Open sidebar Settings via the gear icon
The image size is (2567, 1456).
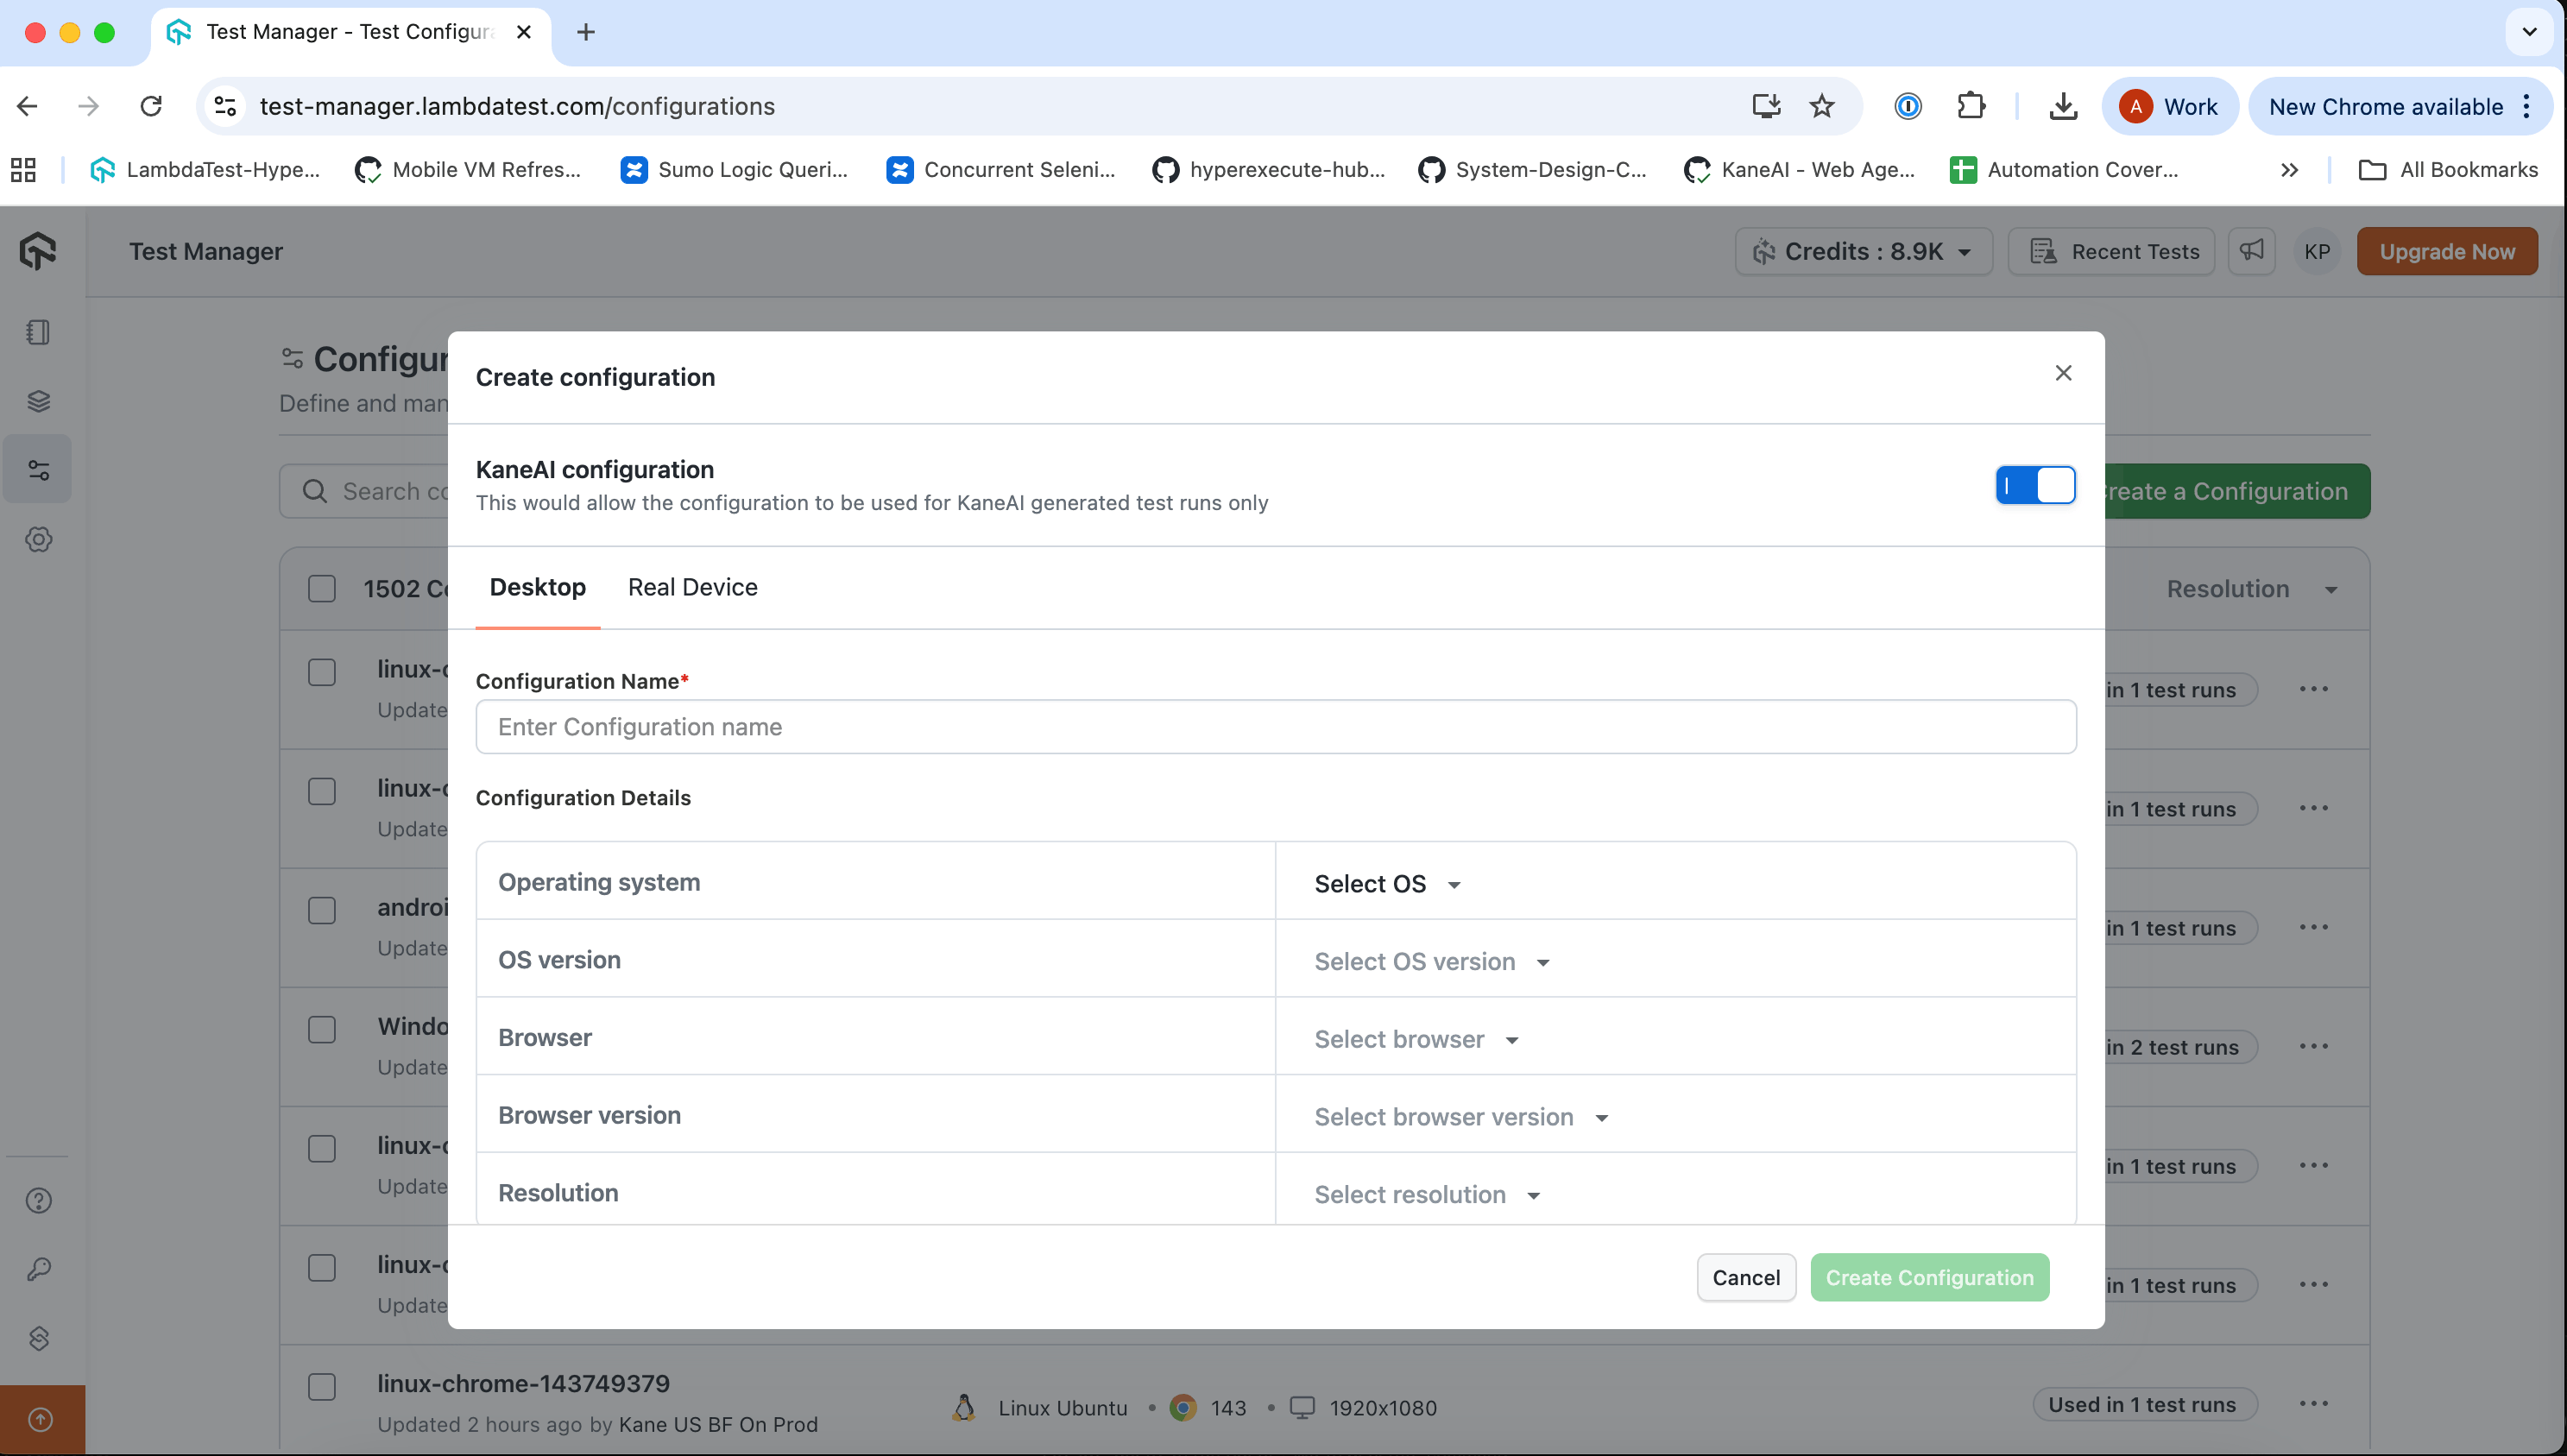[x=38, y=539]
